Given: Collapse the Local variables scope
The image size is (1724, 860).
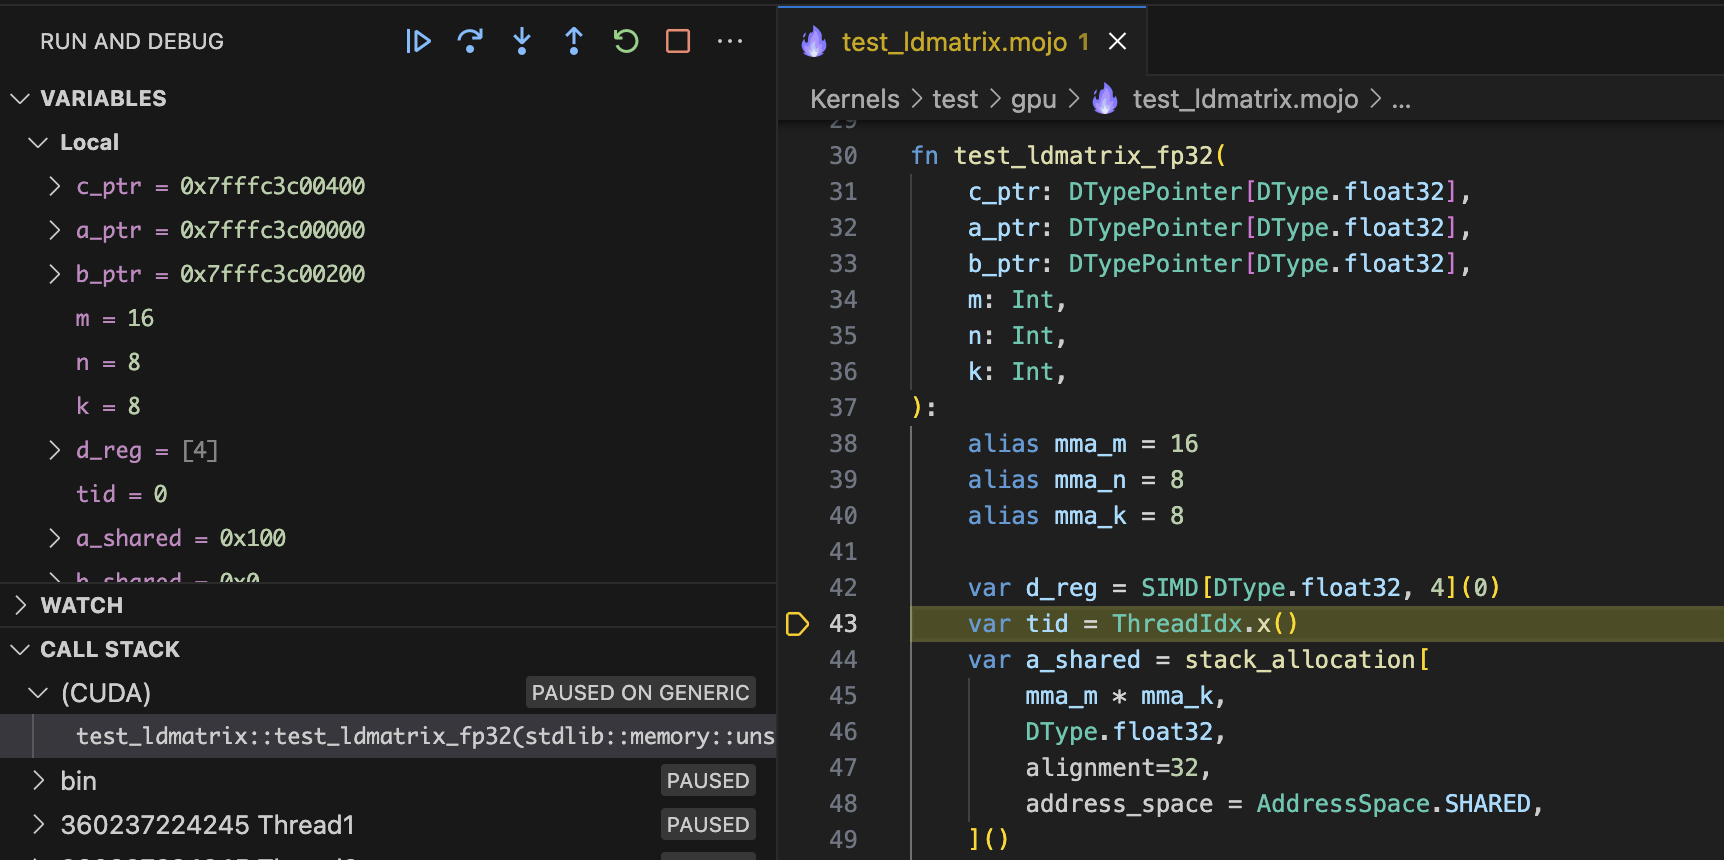Looking at the screenshot, I should click(x=38, y=142).
